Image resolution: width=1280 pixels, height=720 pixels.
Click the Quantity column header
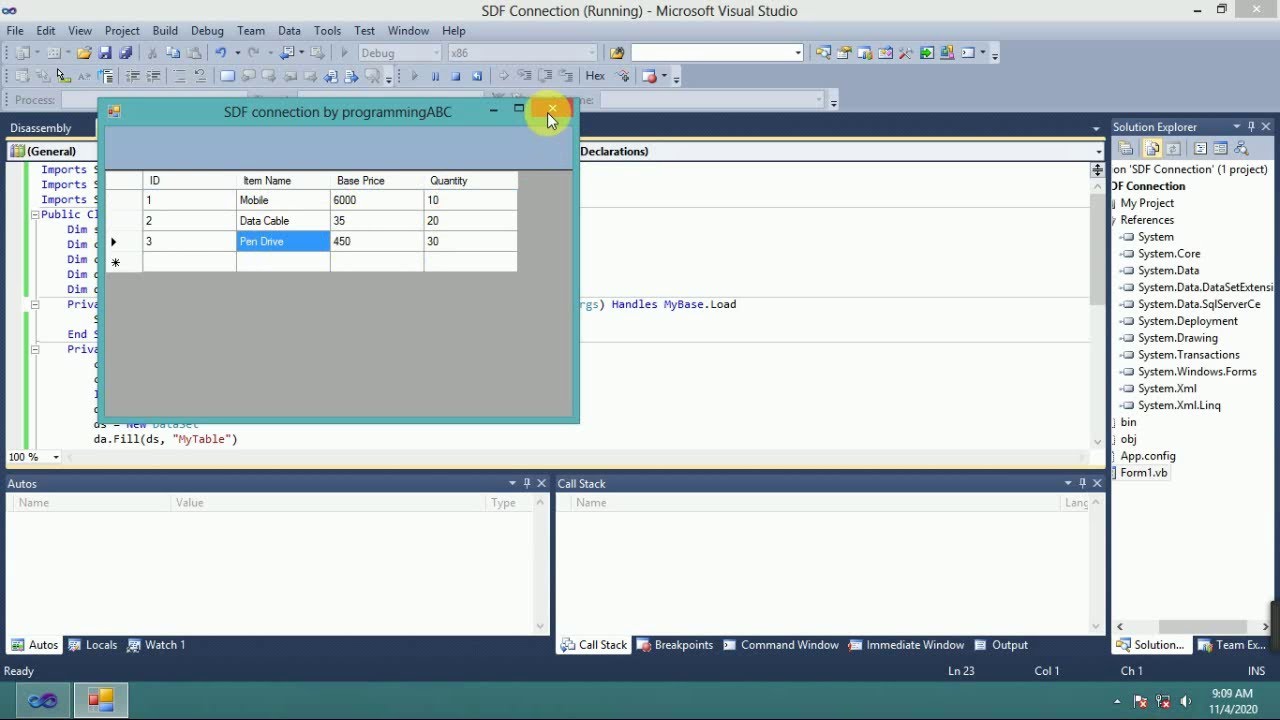pos(470,181)
